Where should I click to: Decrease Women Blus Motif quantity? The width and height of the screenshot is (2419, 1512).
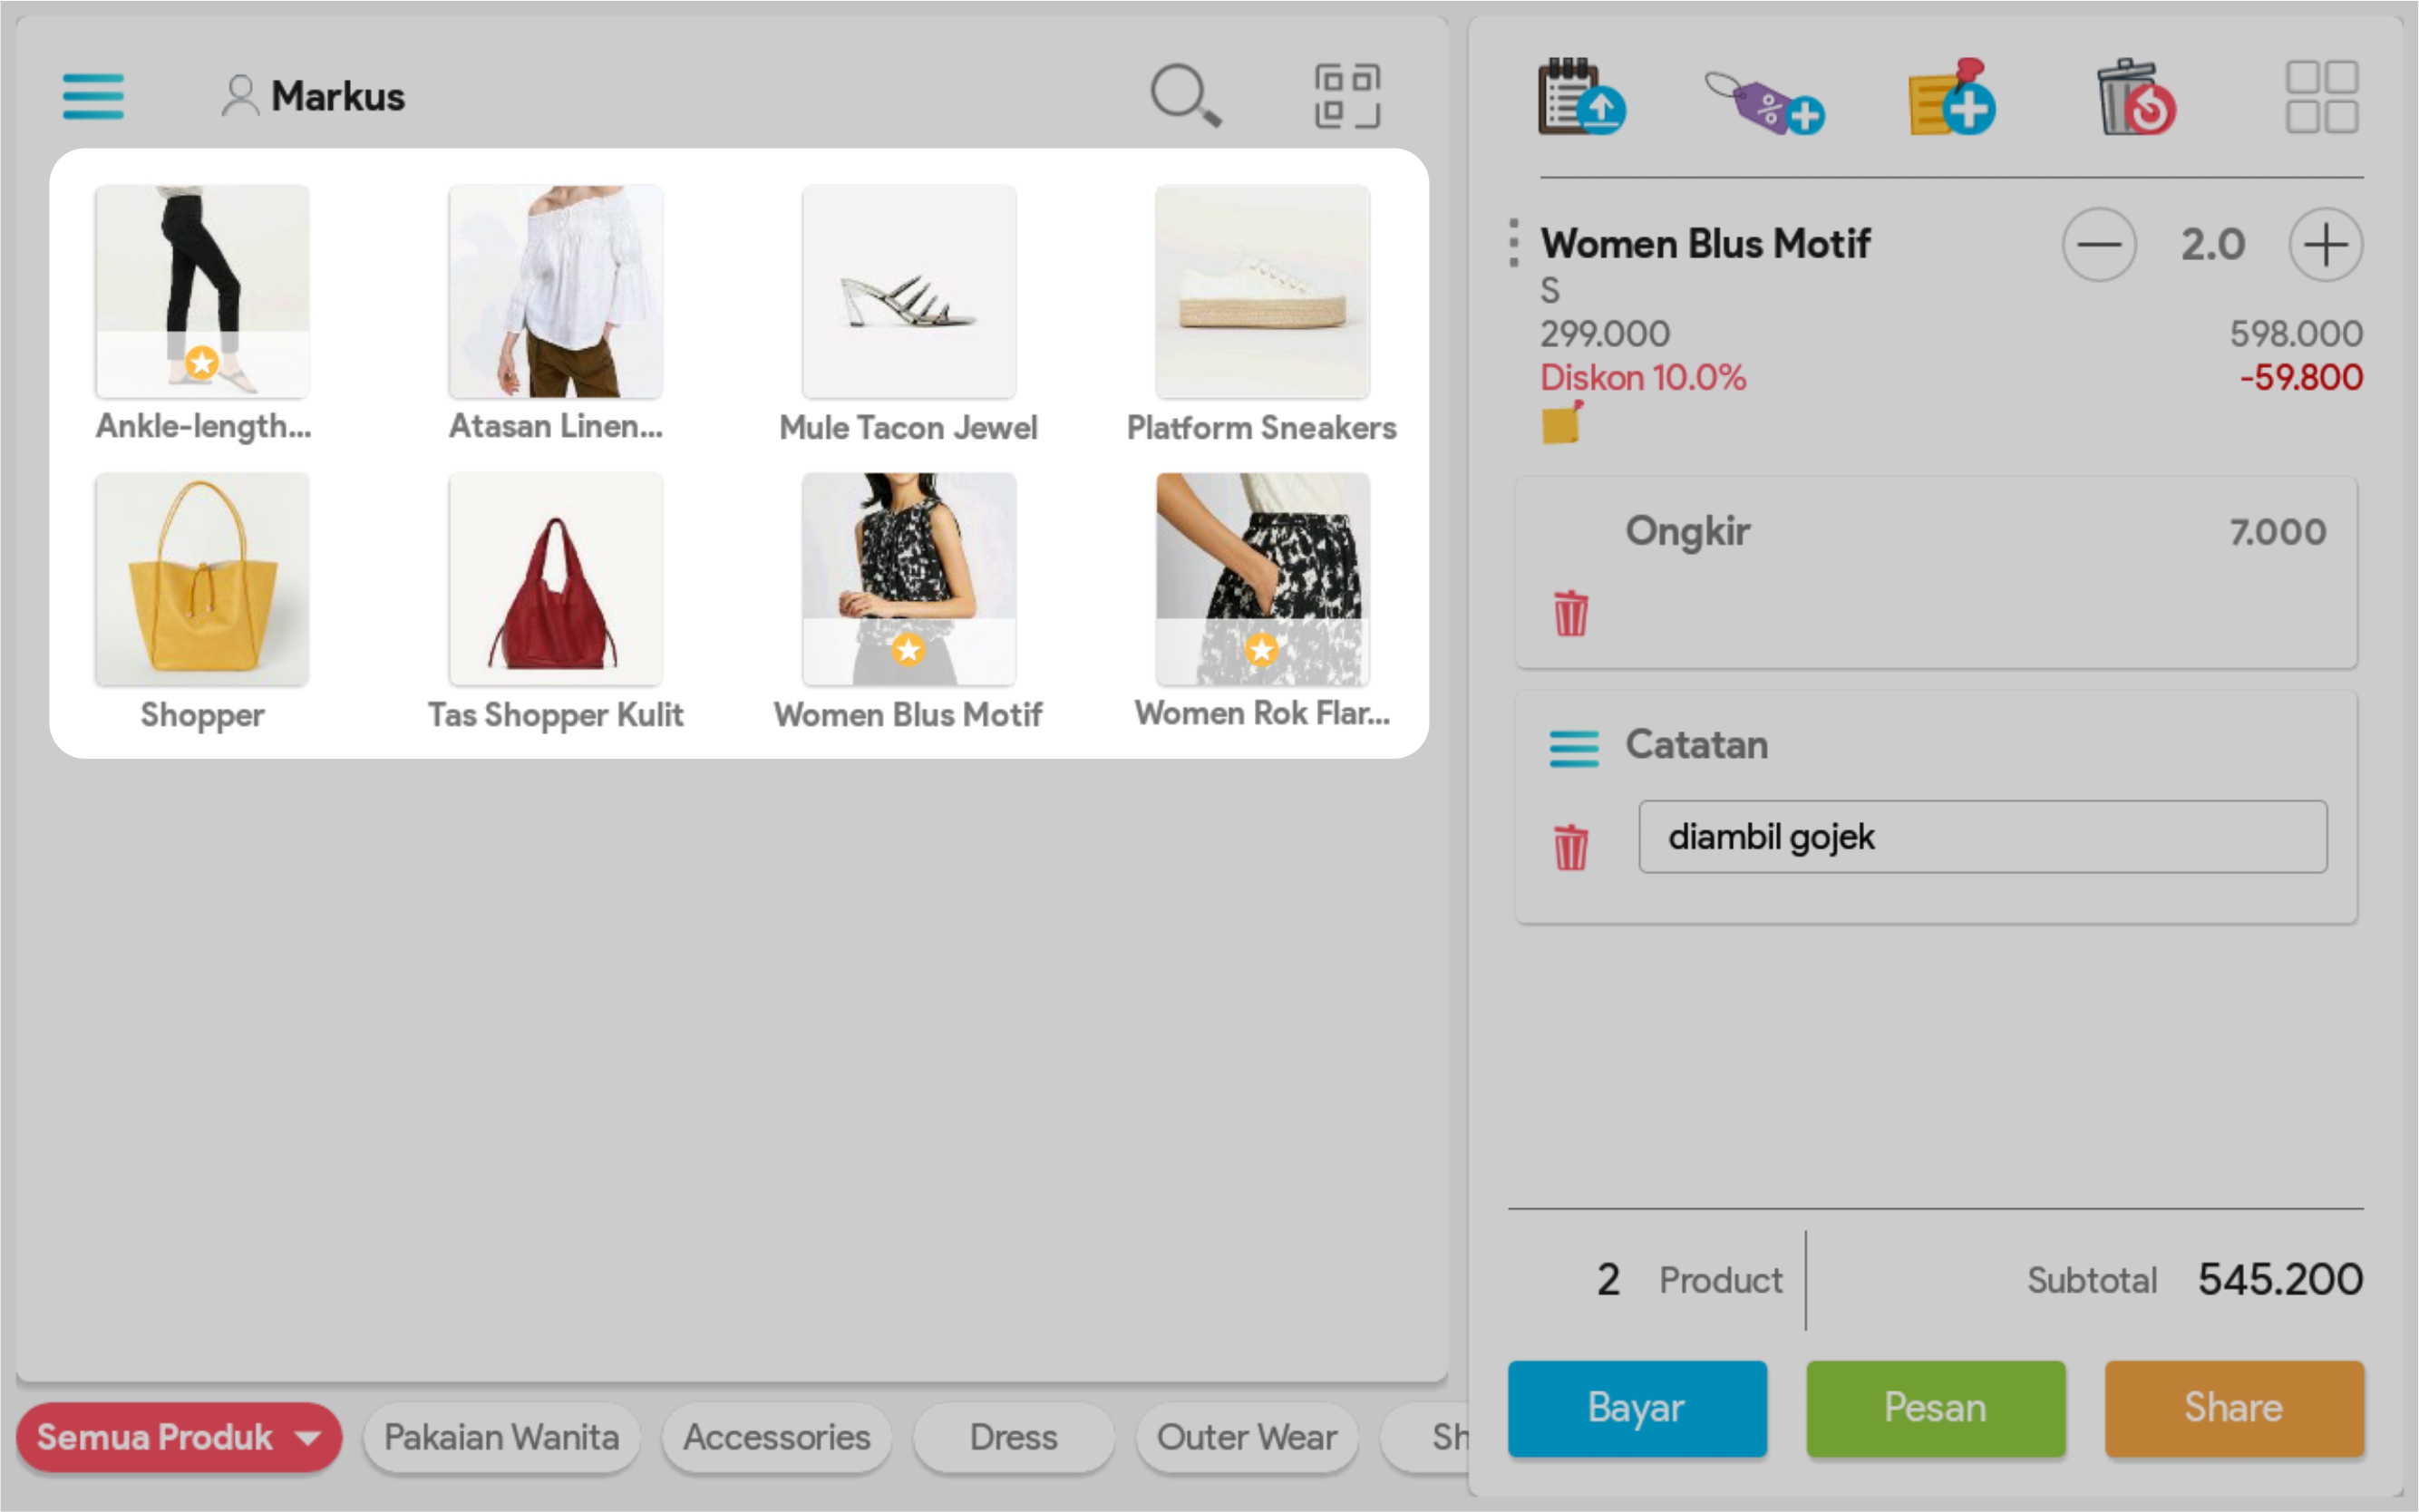pos(2098,244)
